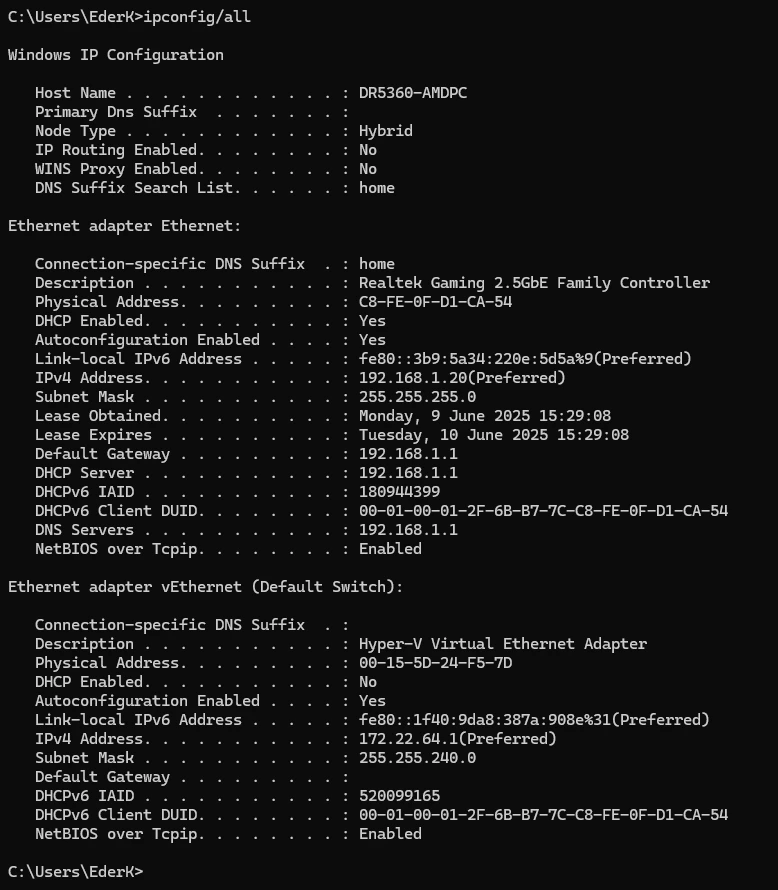The image size is (778, 890).
Task: Click the DHCPv6 IAID value 520099165
Action: coord(399,795)
